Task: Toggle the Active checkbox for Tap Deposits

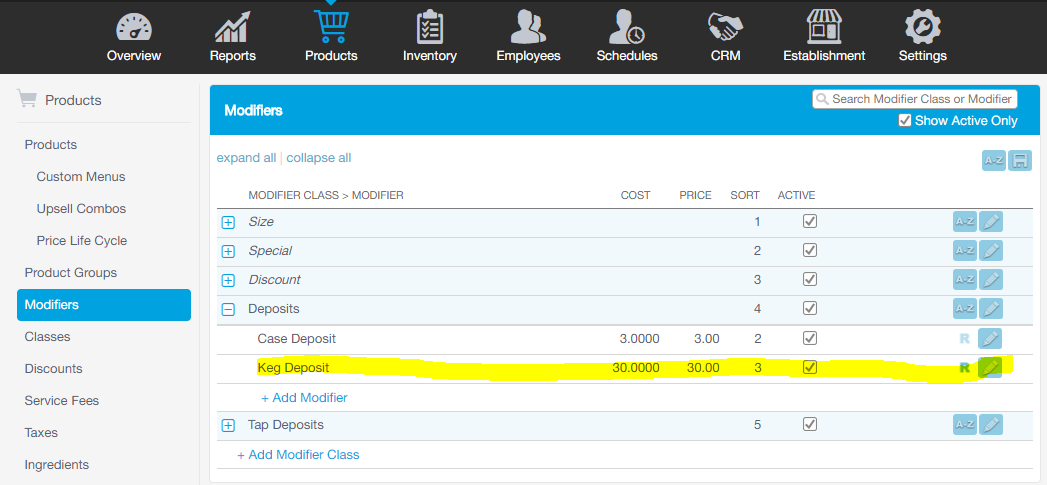Action: point(810,424)
